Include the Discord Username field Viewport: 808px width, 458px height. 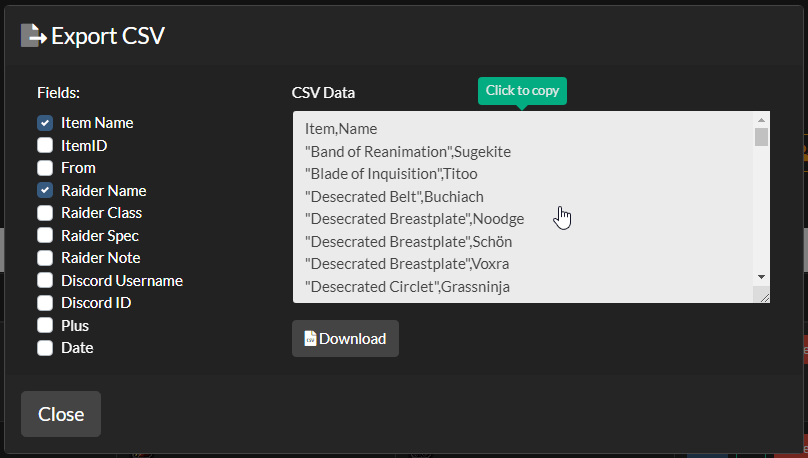pos(45,280)
